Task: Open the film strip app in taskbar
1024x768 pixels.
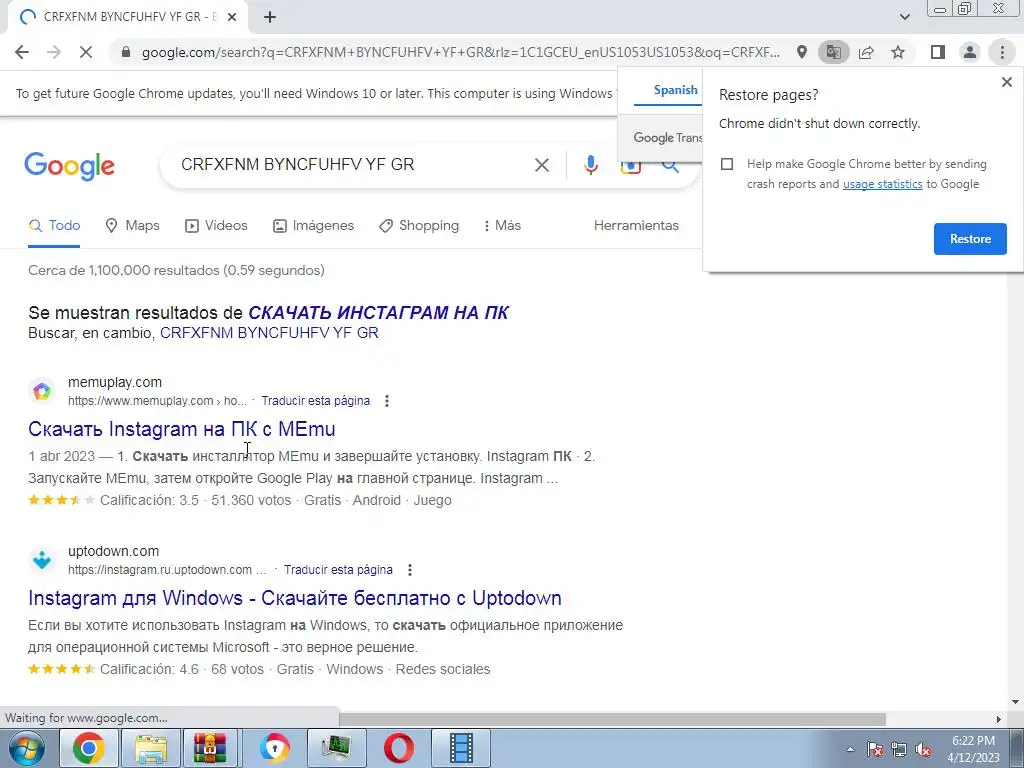Action: click(x=460, y=748)
